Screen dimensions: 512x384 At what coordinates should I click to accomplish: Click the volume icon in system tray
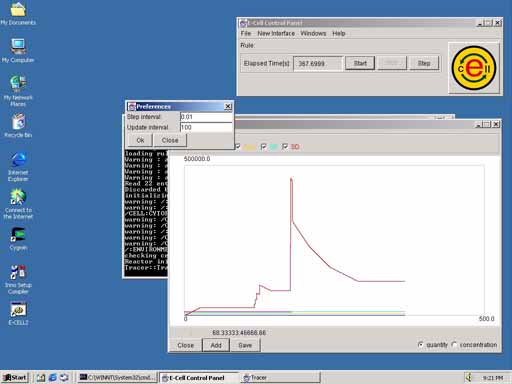469,377
